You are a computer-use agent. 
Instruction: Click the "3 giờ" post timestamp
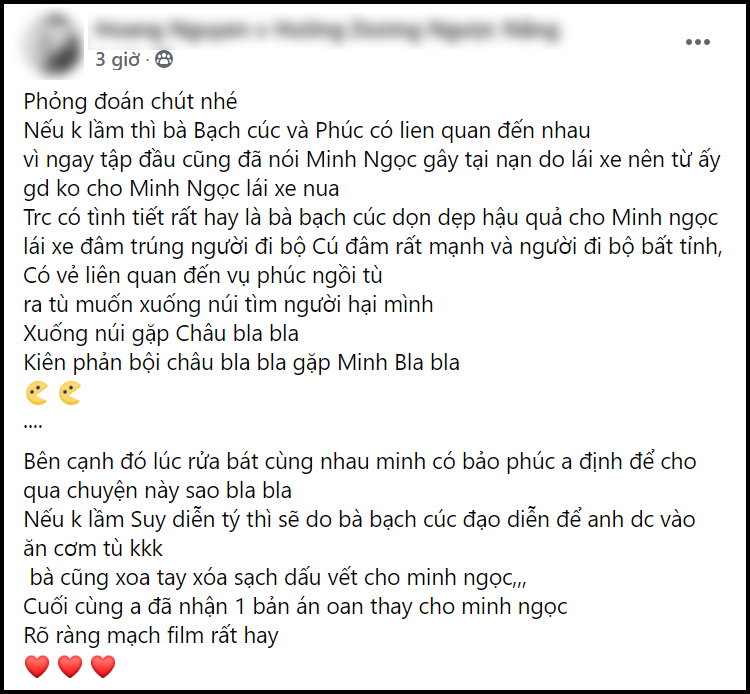[x=117, y=60]
